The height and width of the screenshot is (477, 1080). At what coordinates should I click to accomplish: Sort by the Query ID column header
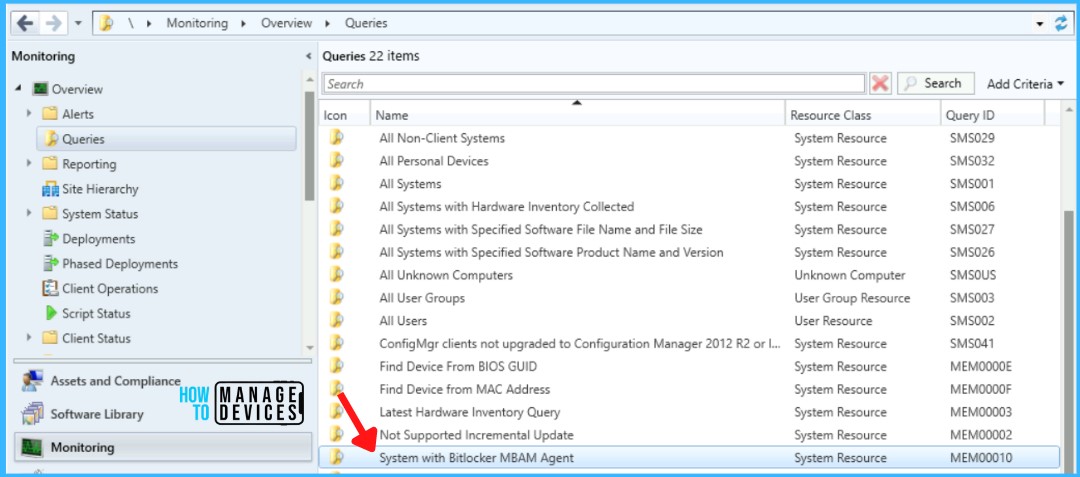993,116
